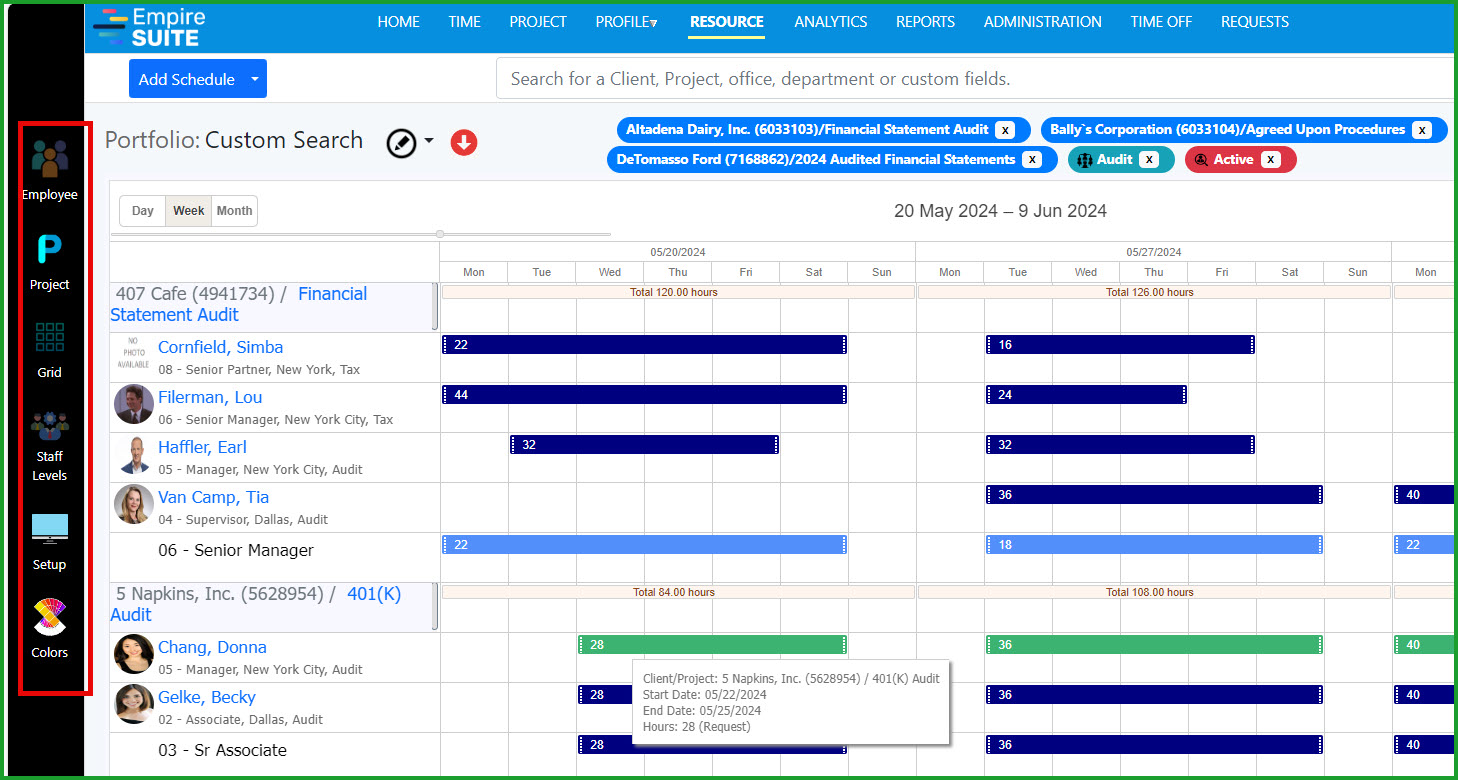Open Staff Levels sidebar icon
Viewport: 1458px width, 780px height.
coord(49,426)
